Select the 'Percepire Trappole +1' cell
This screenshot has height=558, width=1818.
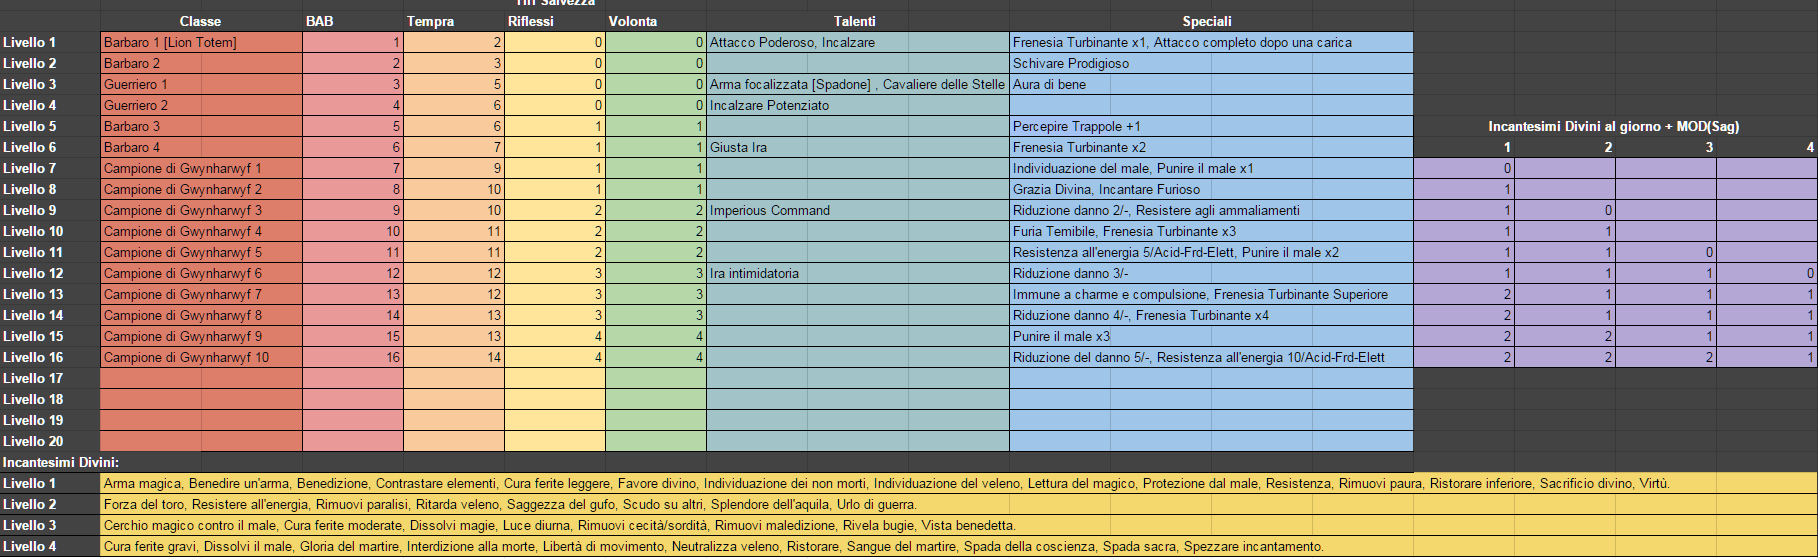coord(1211,126)
